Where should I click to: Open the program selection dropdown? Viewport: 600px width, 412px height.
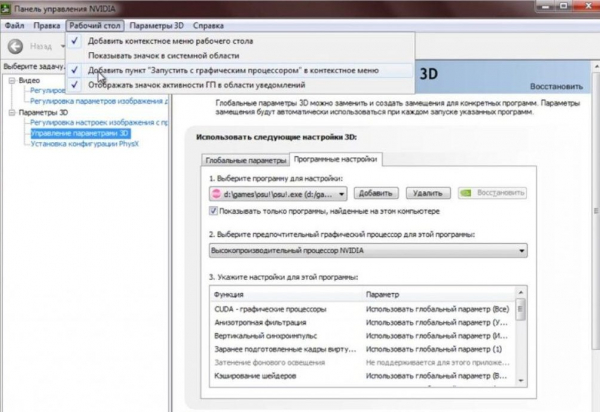pos(278,194)
